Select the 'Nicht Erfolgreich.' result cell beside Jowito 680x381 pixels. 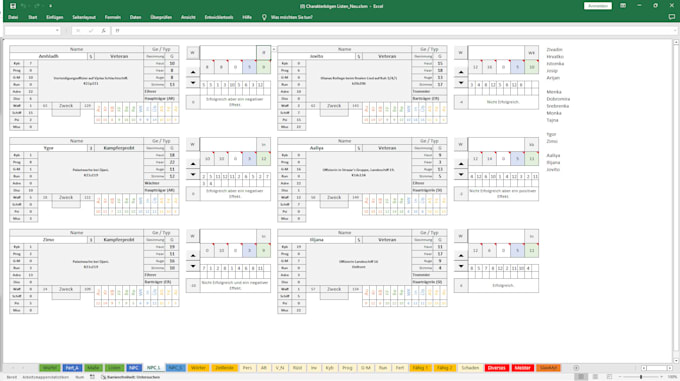point(503,102)
